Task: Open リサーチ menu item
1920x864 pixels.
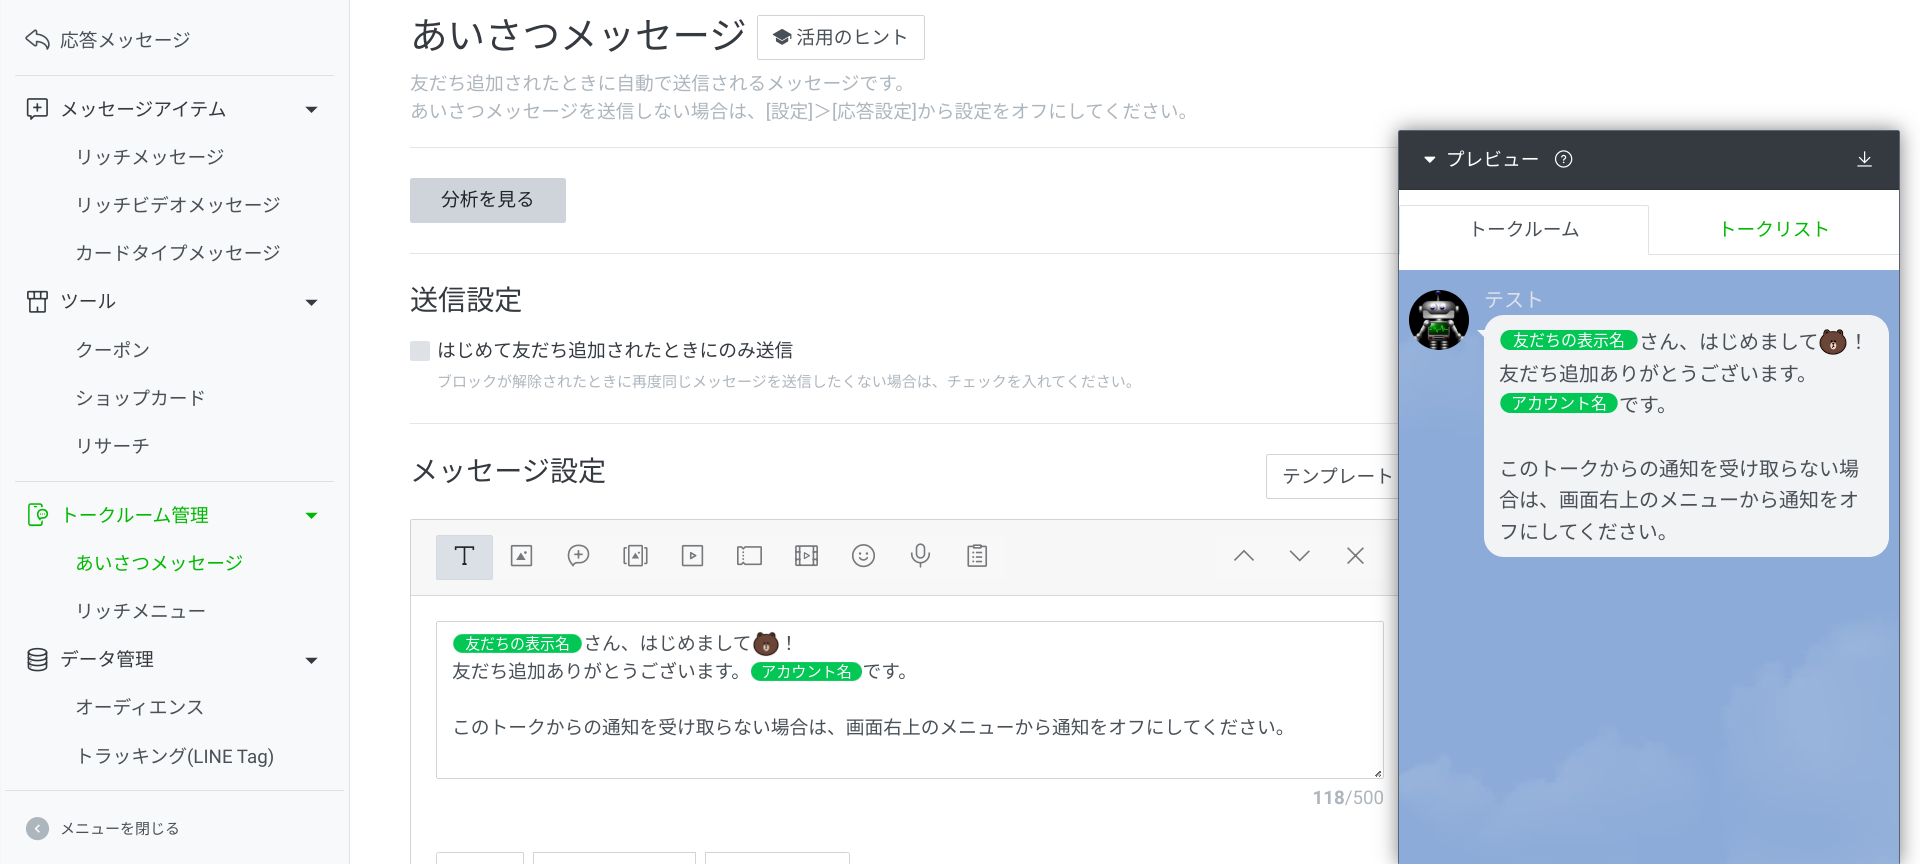Action: click(113, 446)
